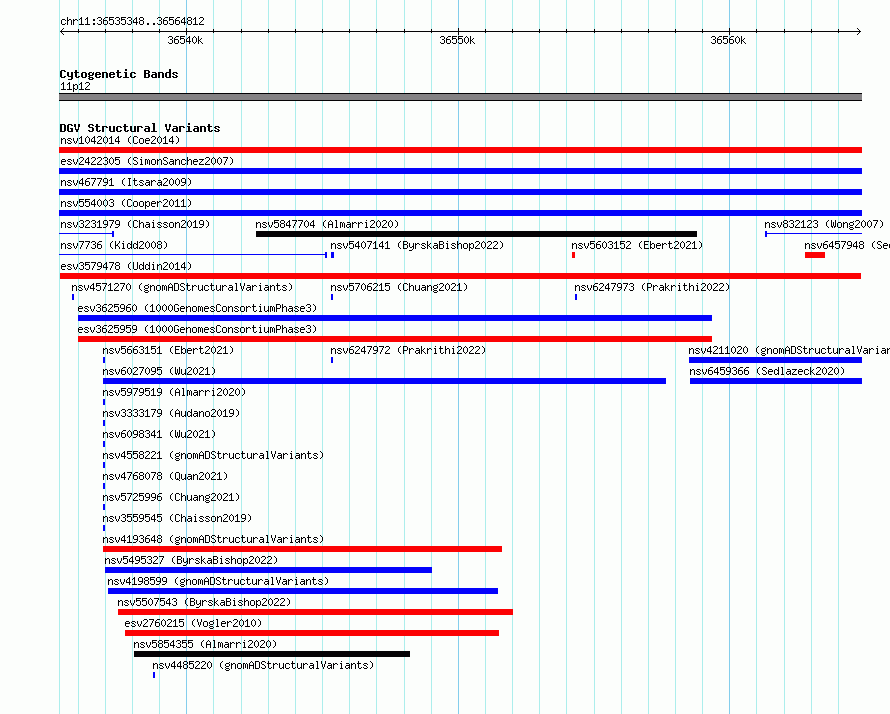This screenshot has height=714, width=890.
Task: Click the DGV Structural Variants track title
Action: pyautogui.click(x=140, y=128)
